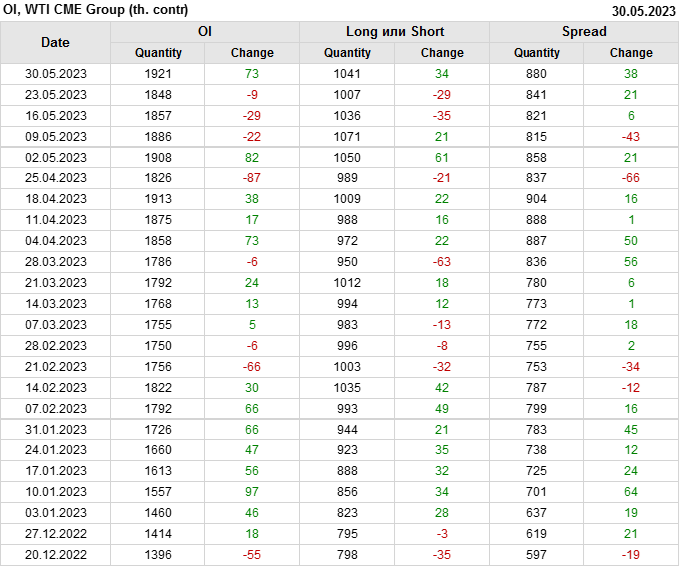Select the 02.05.2023 date cell
680x567 pixels.
pyautogui.click(x=55, y=158)
